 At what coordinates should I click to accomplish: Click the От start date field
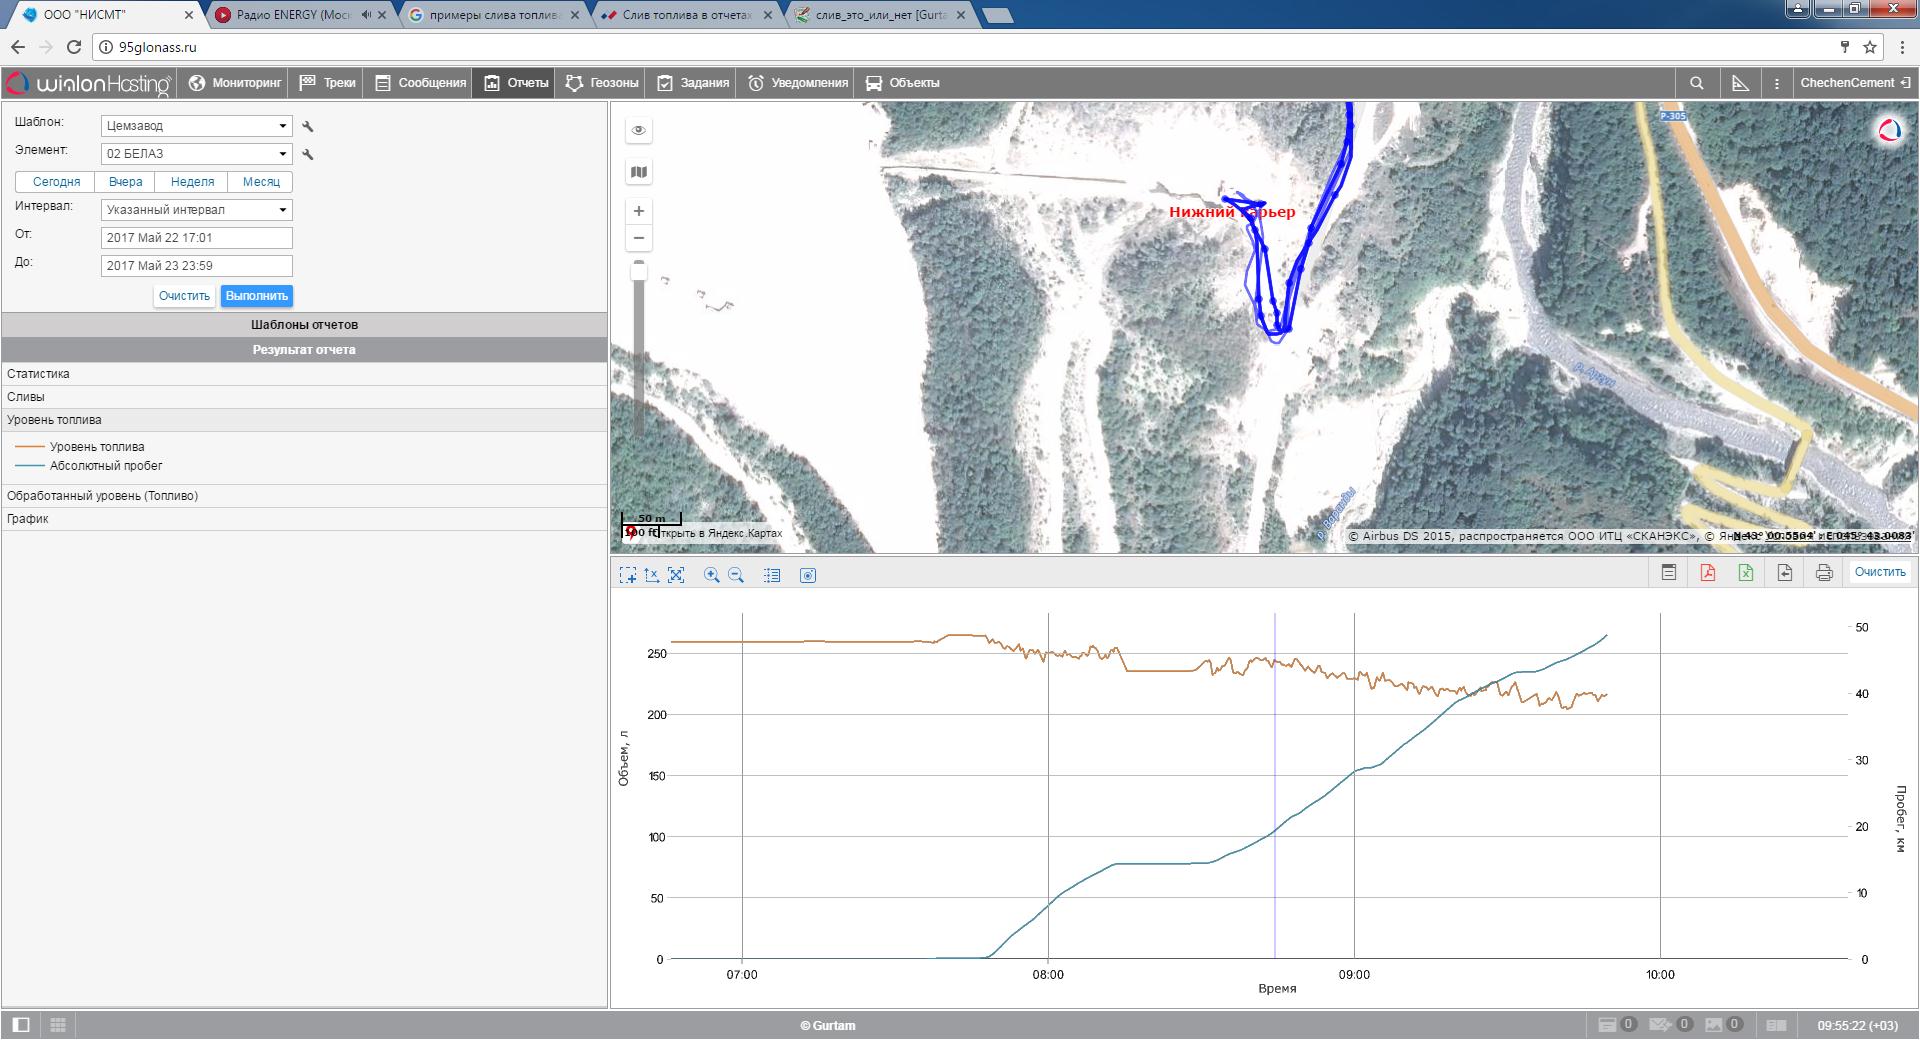coord(196,238)
